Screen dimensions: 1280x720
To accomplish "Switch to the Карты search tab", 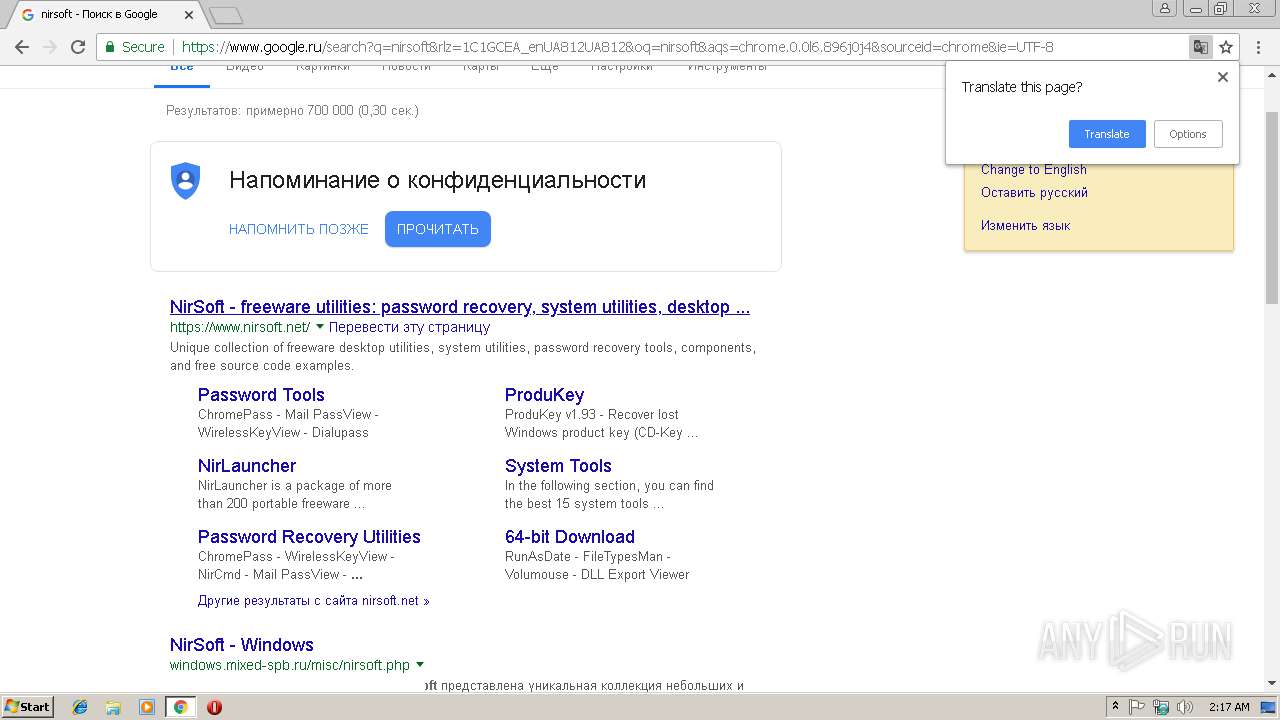I will (481, 67).
